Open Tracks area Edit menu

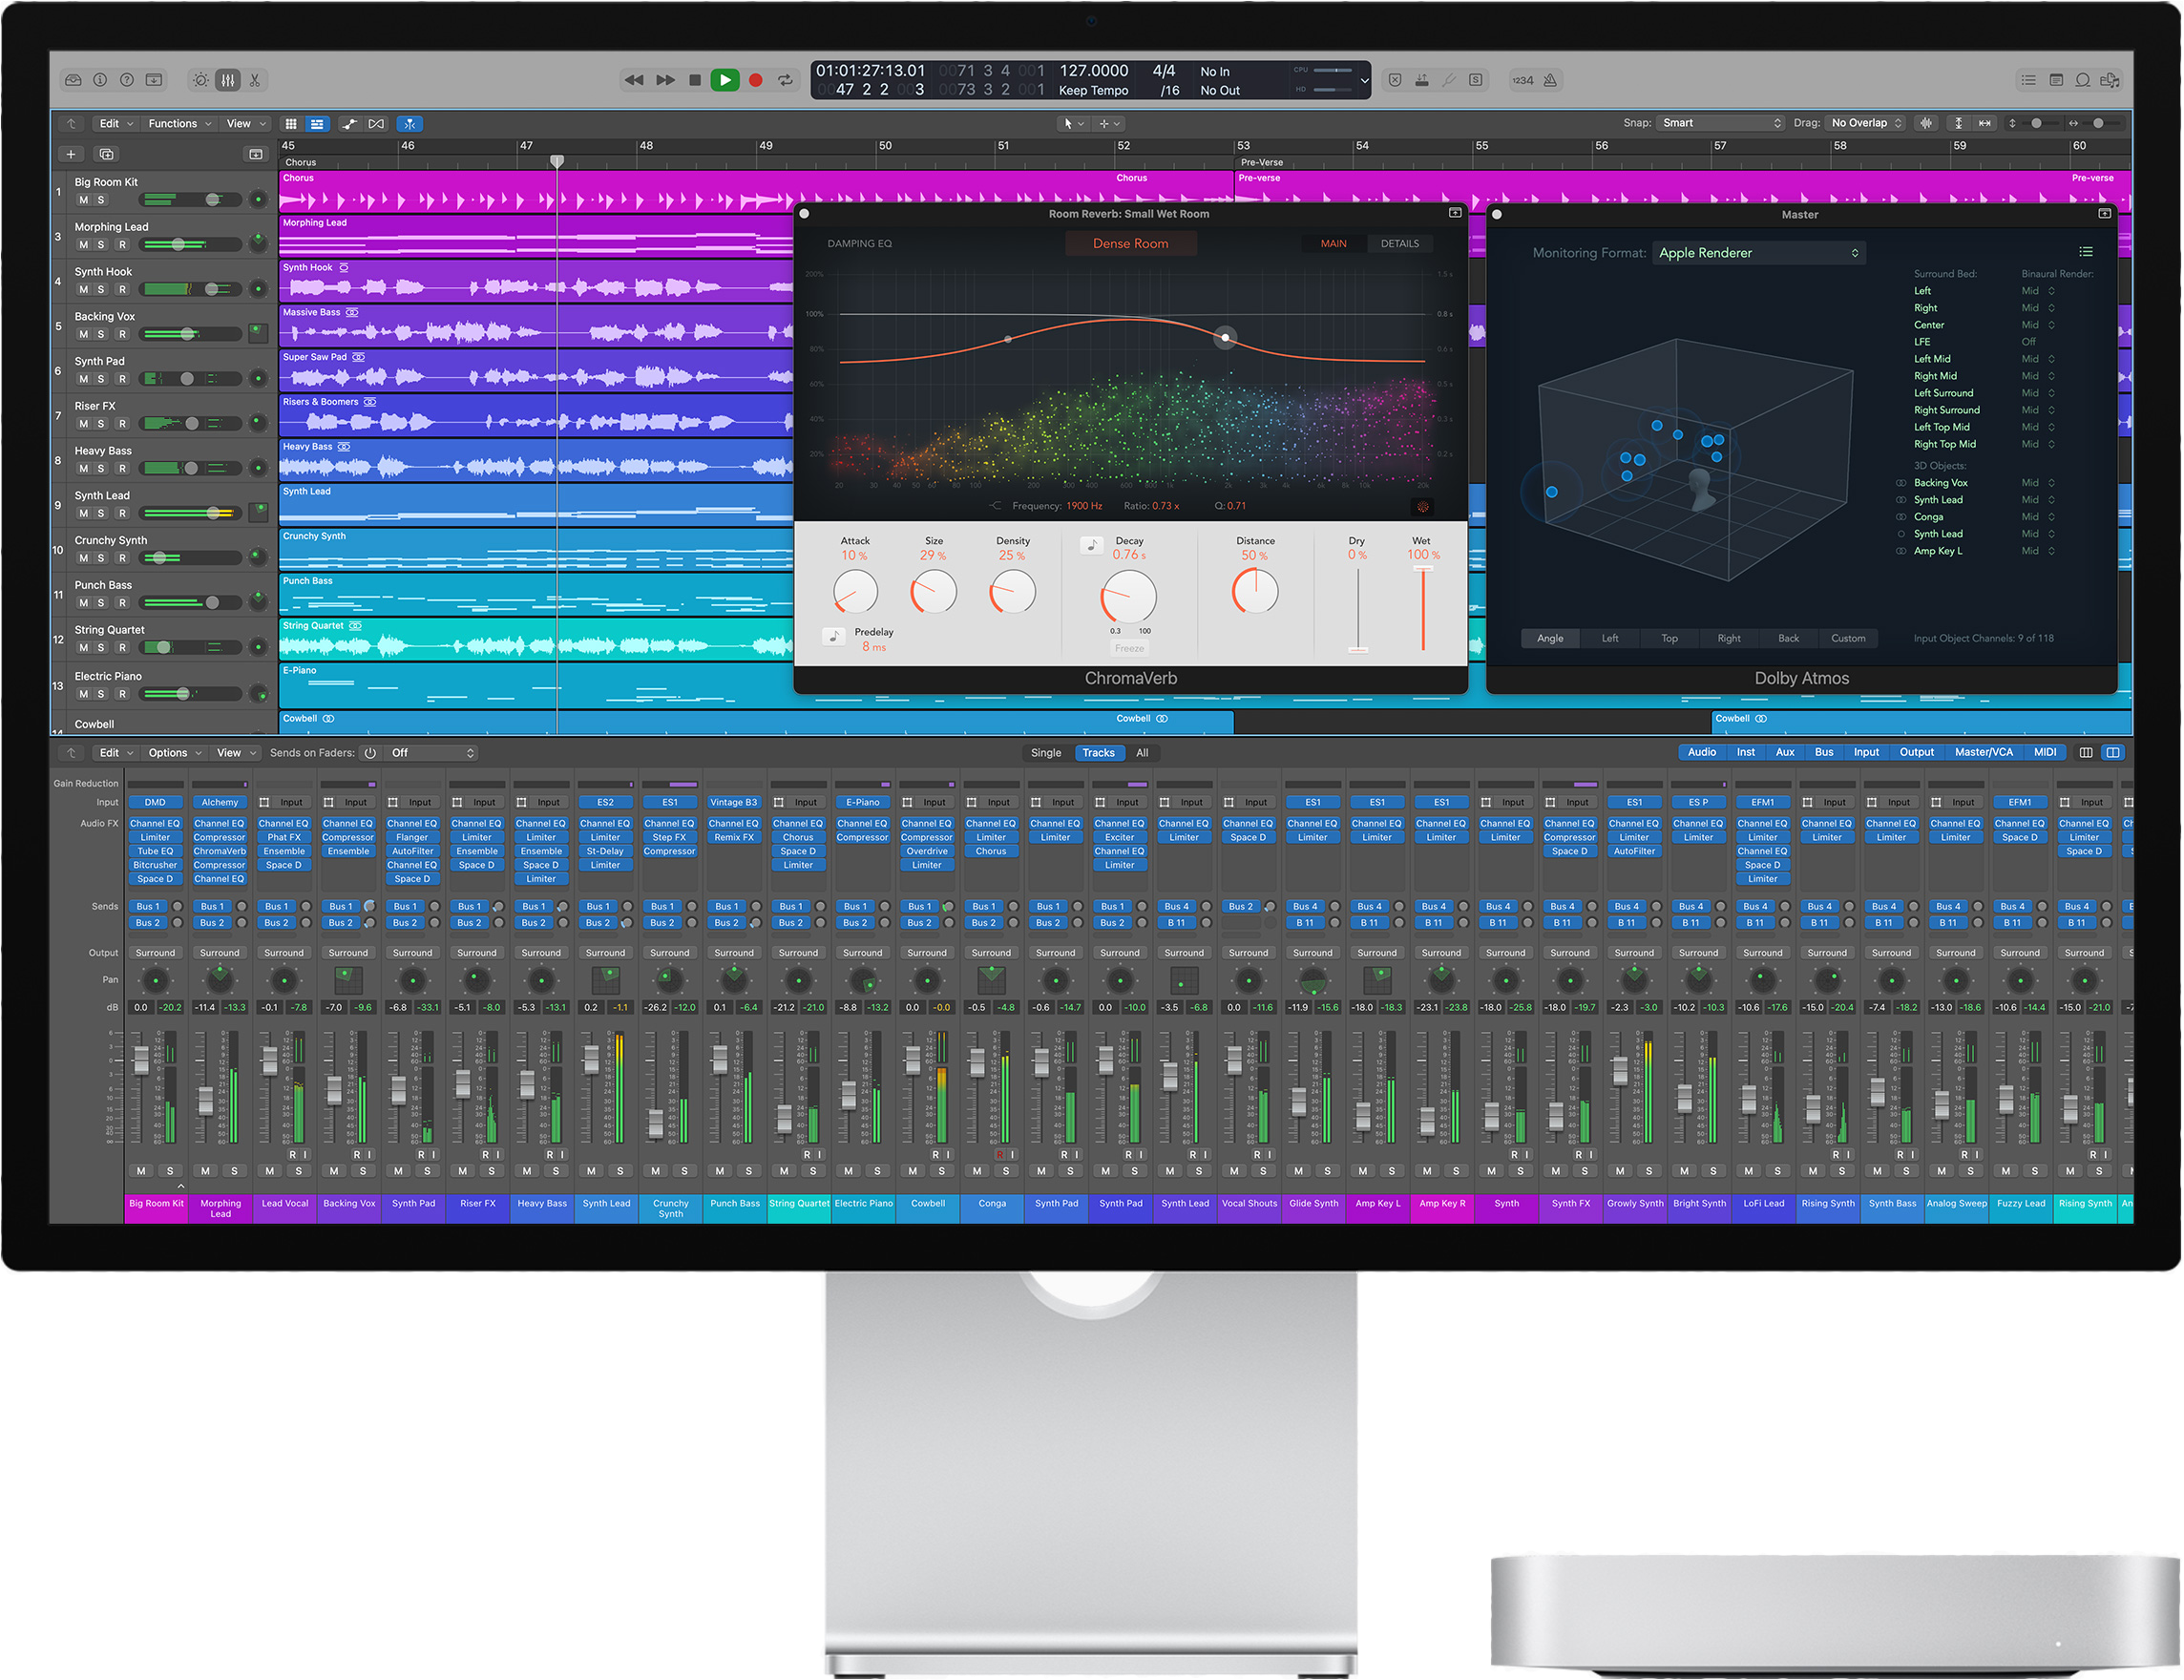[116, 124]
